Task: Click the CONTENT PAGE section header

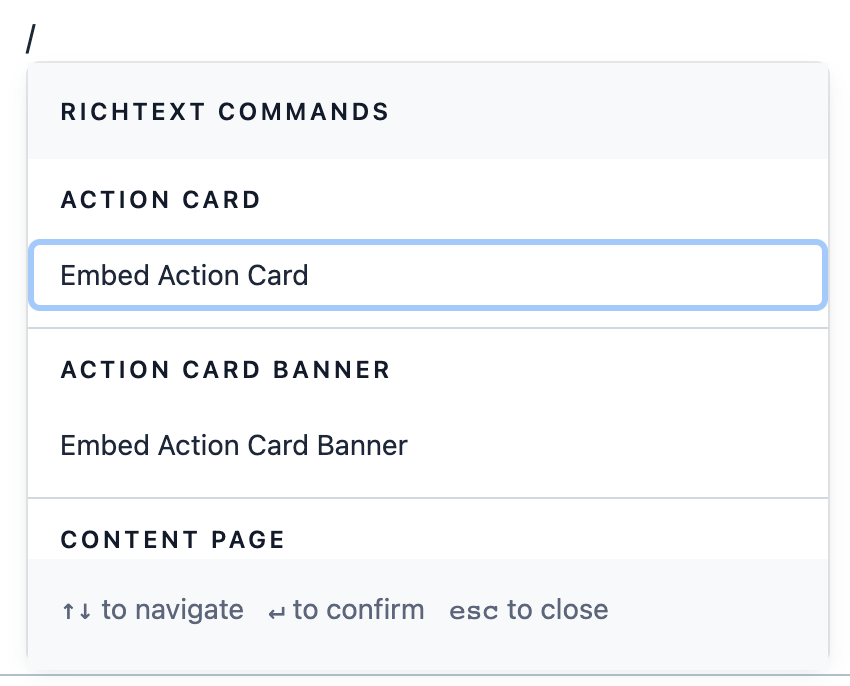Action: 172,539
